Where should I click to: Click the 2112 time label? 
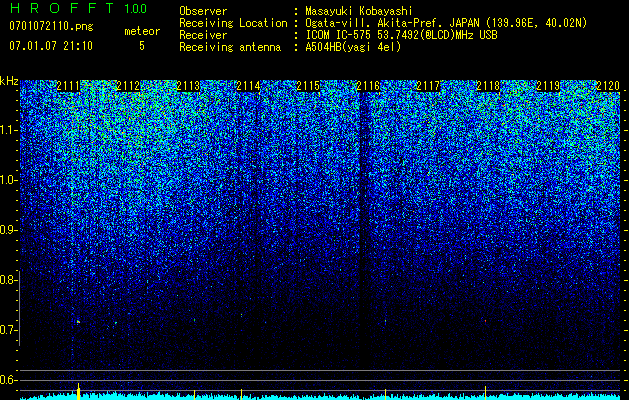128,86
